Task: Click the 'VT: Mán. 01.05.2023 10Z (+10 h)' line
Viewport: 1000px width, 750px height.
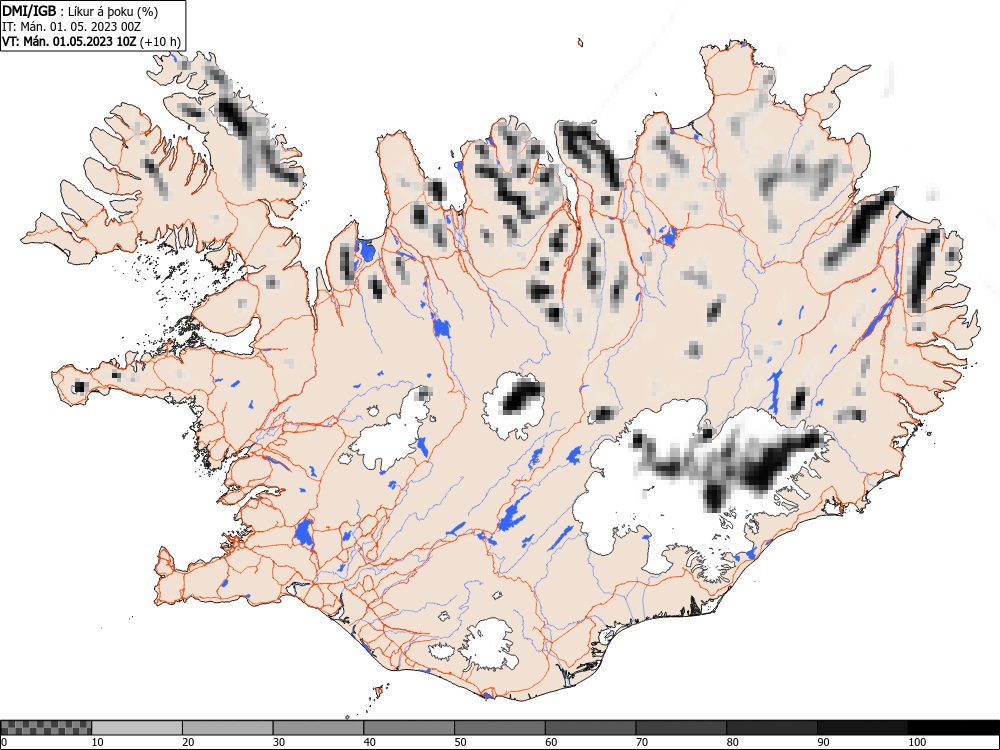Action: click(92, 42)
